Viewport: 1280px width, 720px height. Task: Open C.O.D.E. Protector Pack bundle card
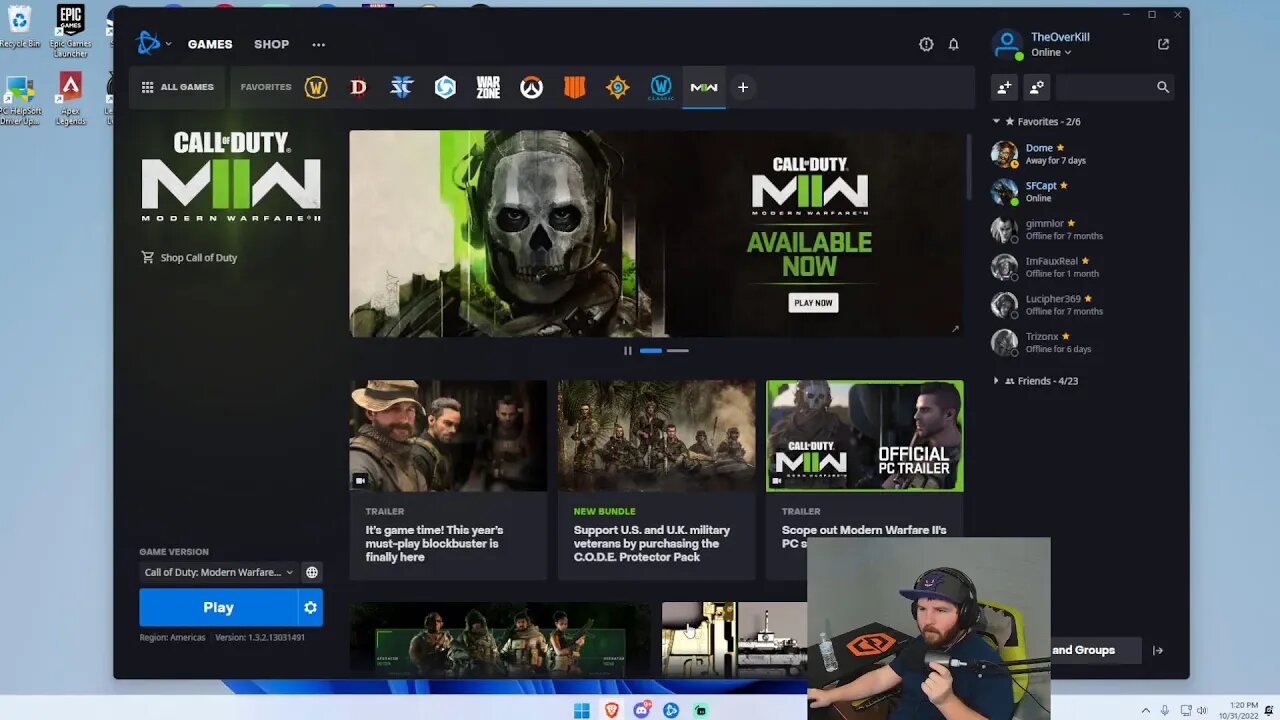point(657,480)
